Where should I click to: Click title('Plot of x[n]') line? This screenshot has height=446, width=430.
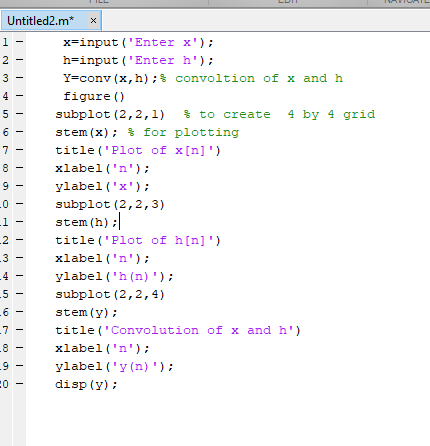(138, 151)
